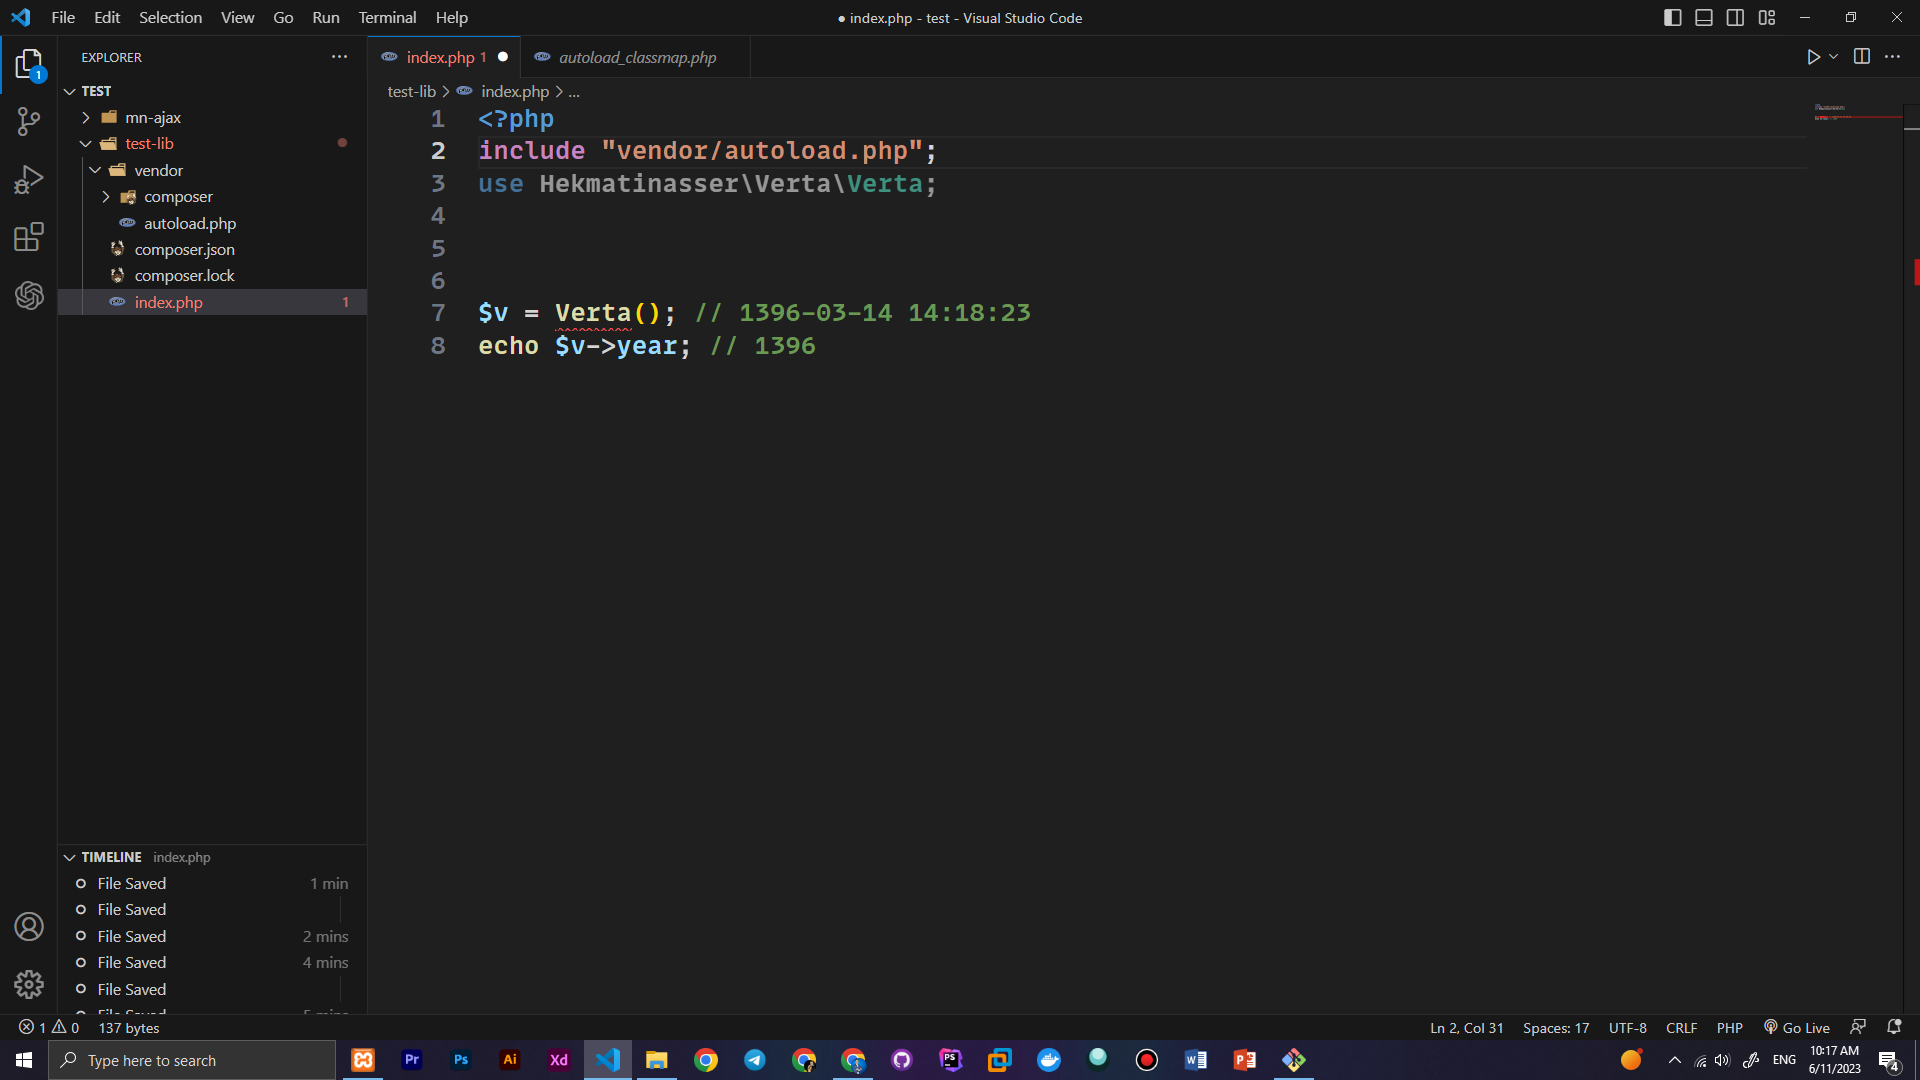Click the 137 bytes file size indicator
This screenshot has width=1920, height=1080.
click(129, 1028)
